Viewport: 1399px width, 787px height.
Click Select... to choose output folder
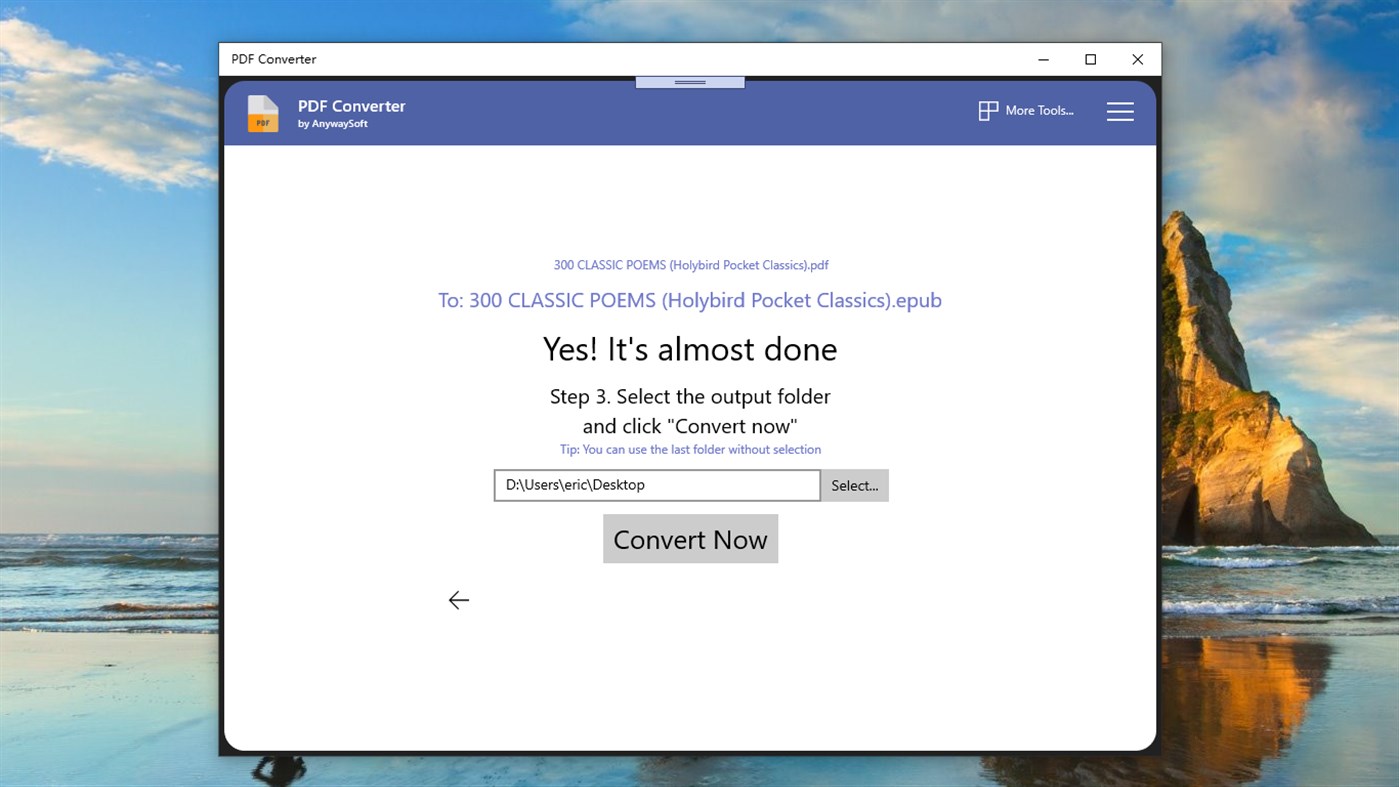[x=855, y=485]
